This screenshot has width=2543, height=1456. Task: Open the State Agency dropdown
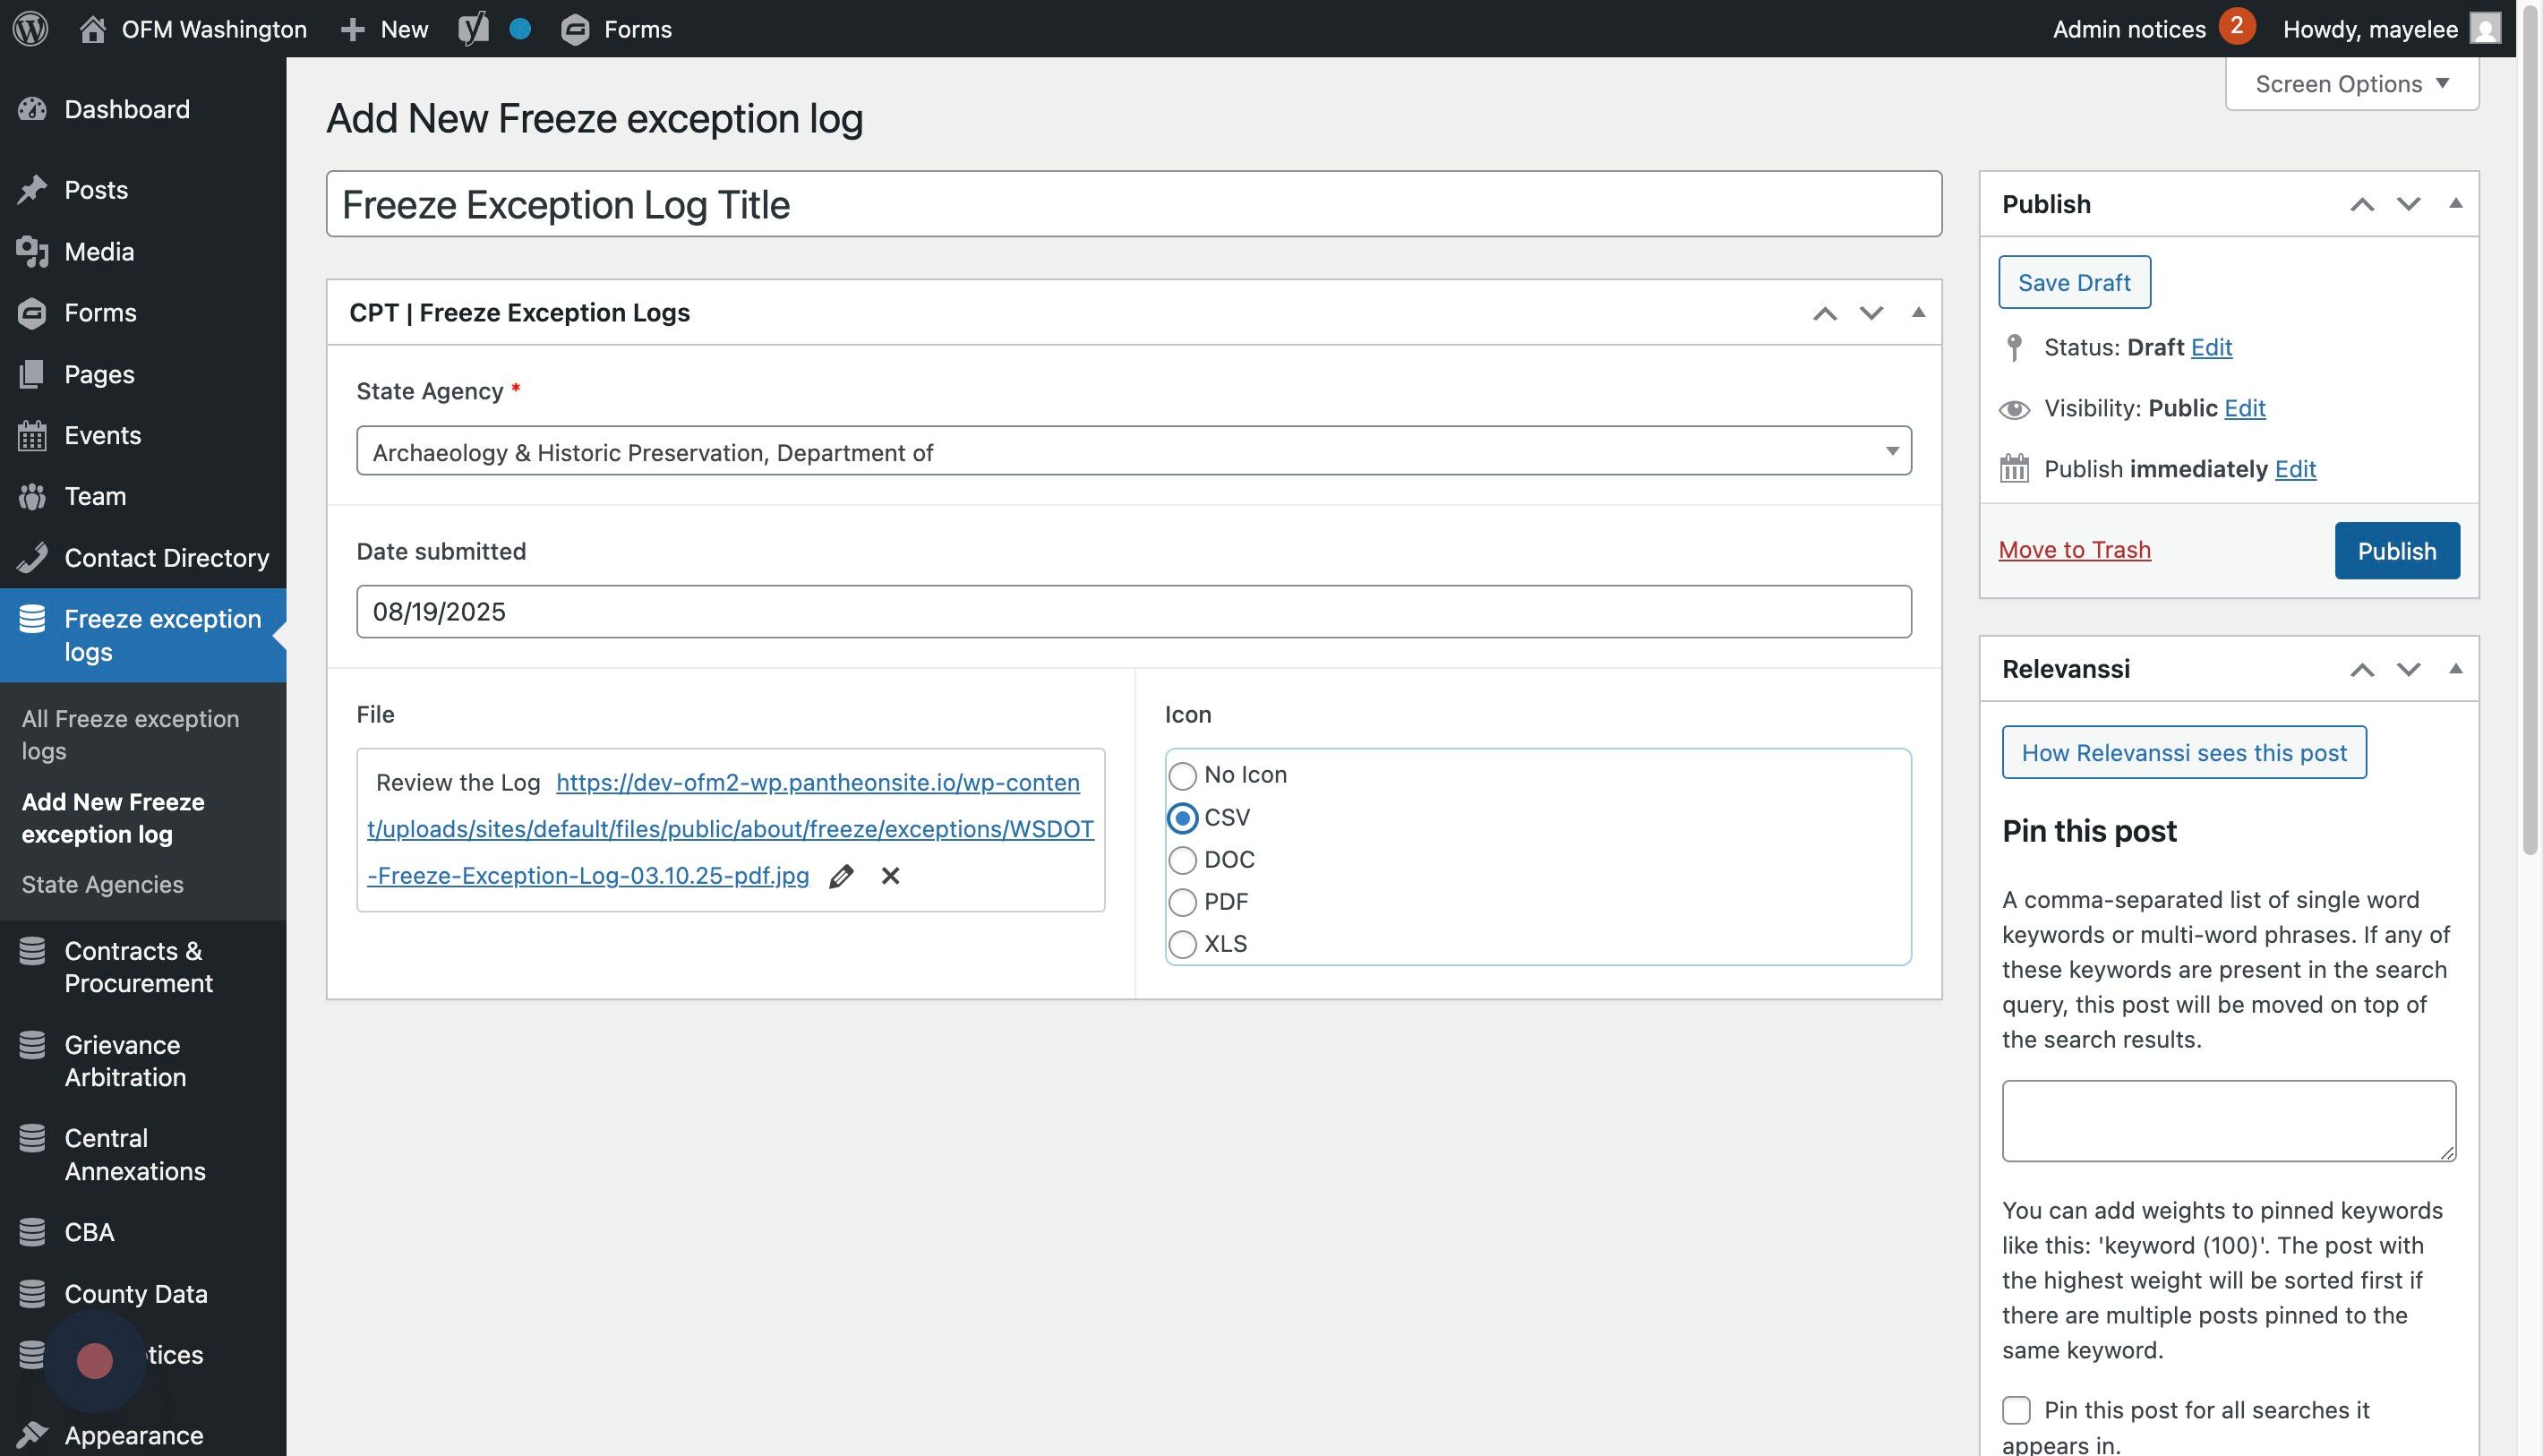click(1133, 452)
